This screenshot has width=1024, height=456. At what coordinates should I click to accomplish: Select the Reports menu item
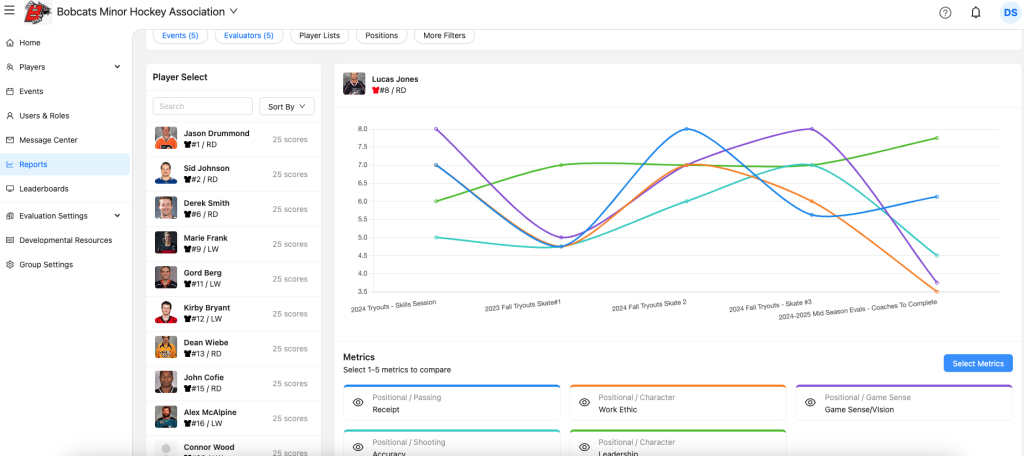(33, 164)
